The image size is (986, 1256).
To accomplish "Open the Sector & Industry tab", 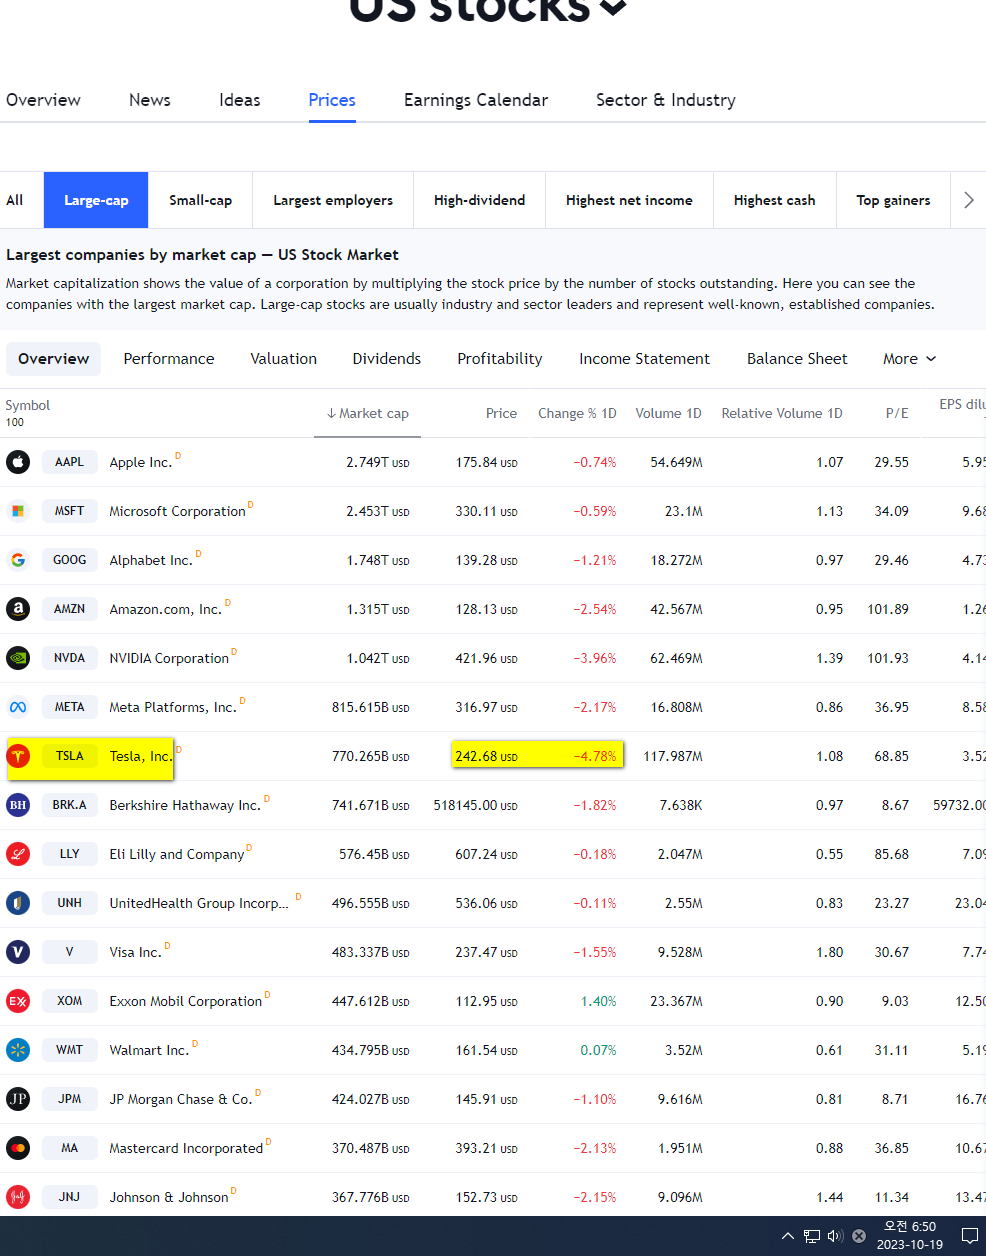I will 666,100.
